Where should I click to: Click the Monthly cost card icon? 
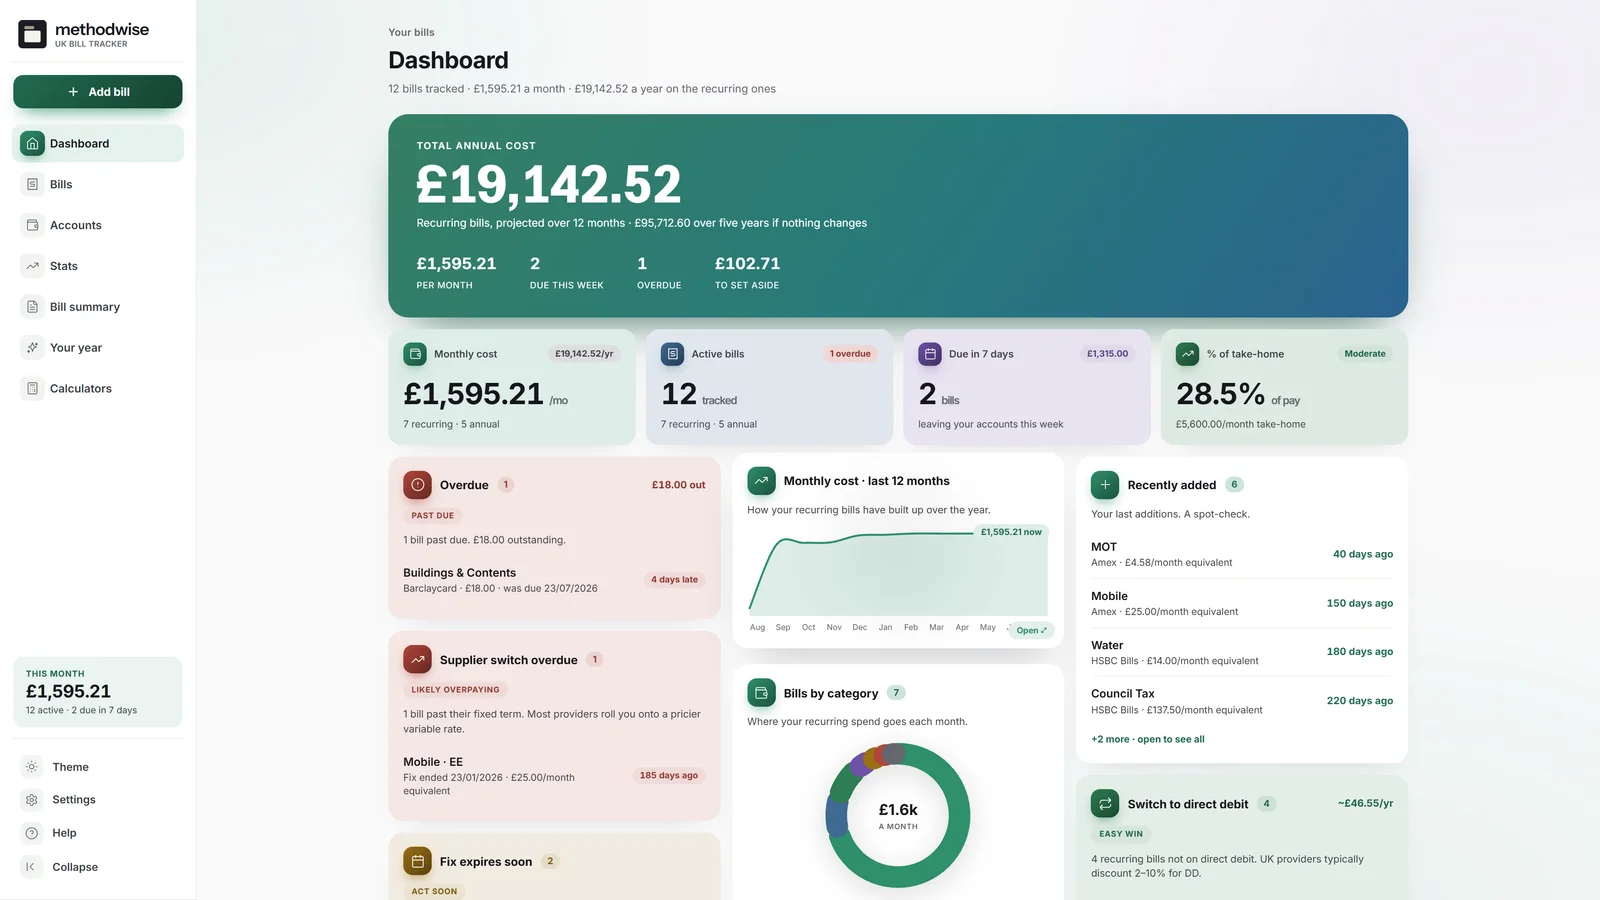pyautogui.click(x=415, y=354)
